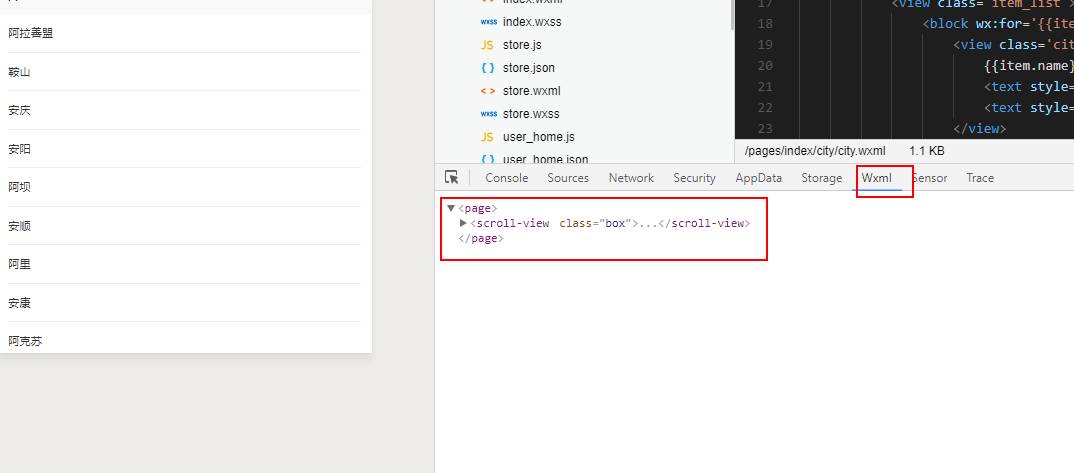The width and height of the screenshot is (1074, 473).
Task: Click the {{item.name} code line
Action: coord(1028,66)
